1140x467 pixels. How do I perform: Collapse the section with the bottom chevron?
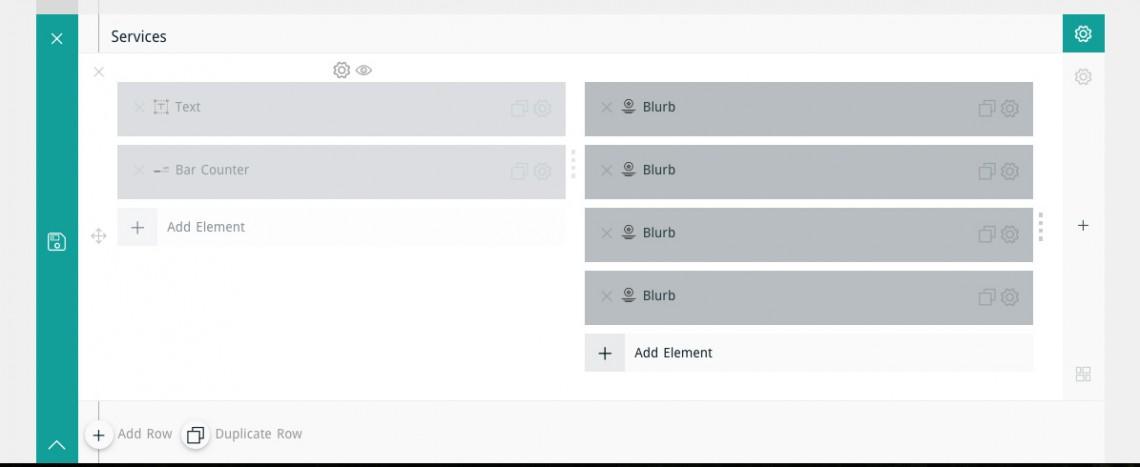tap(57, 445)
